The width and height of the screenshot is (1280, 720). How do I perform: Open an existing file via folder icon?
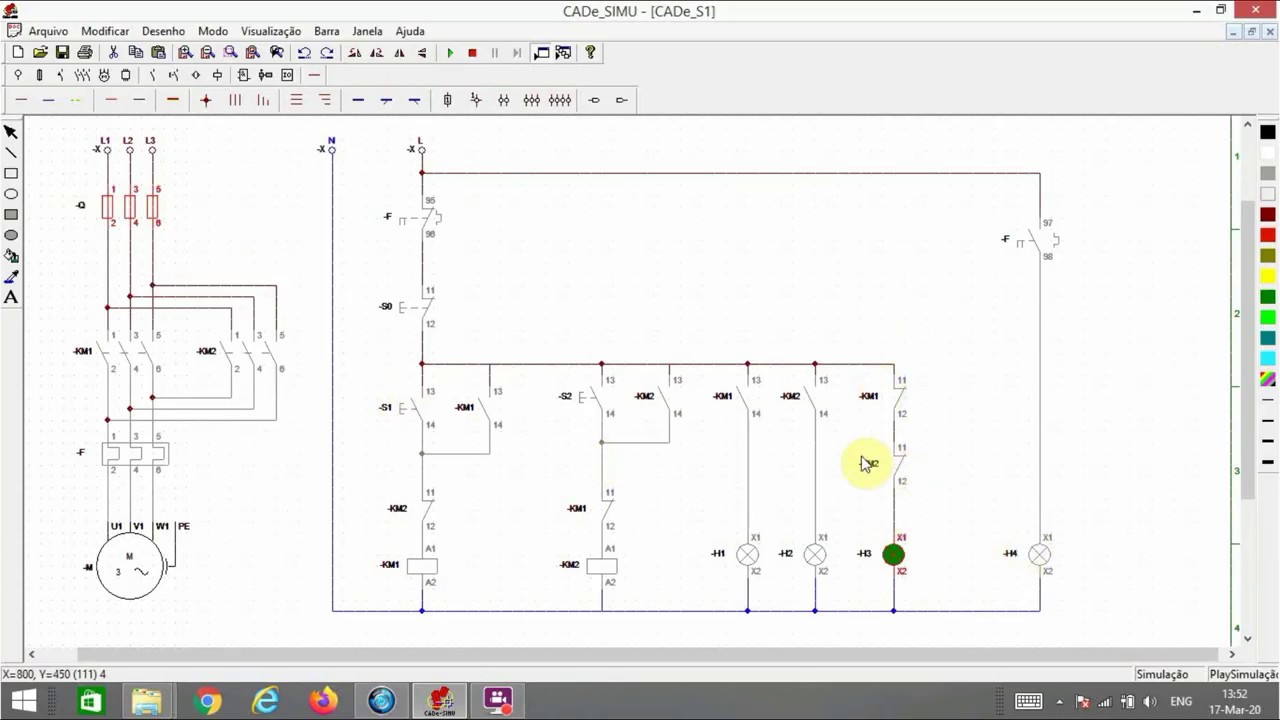[x=40, y=52]
